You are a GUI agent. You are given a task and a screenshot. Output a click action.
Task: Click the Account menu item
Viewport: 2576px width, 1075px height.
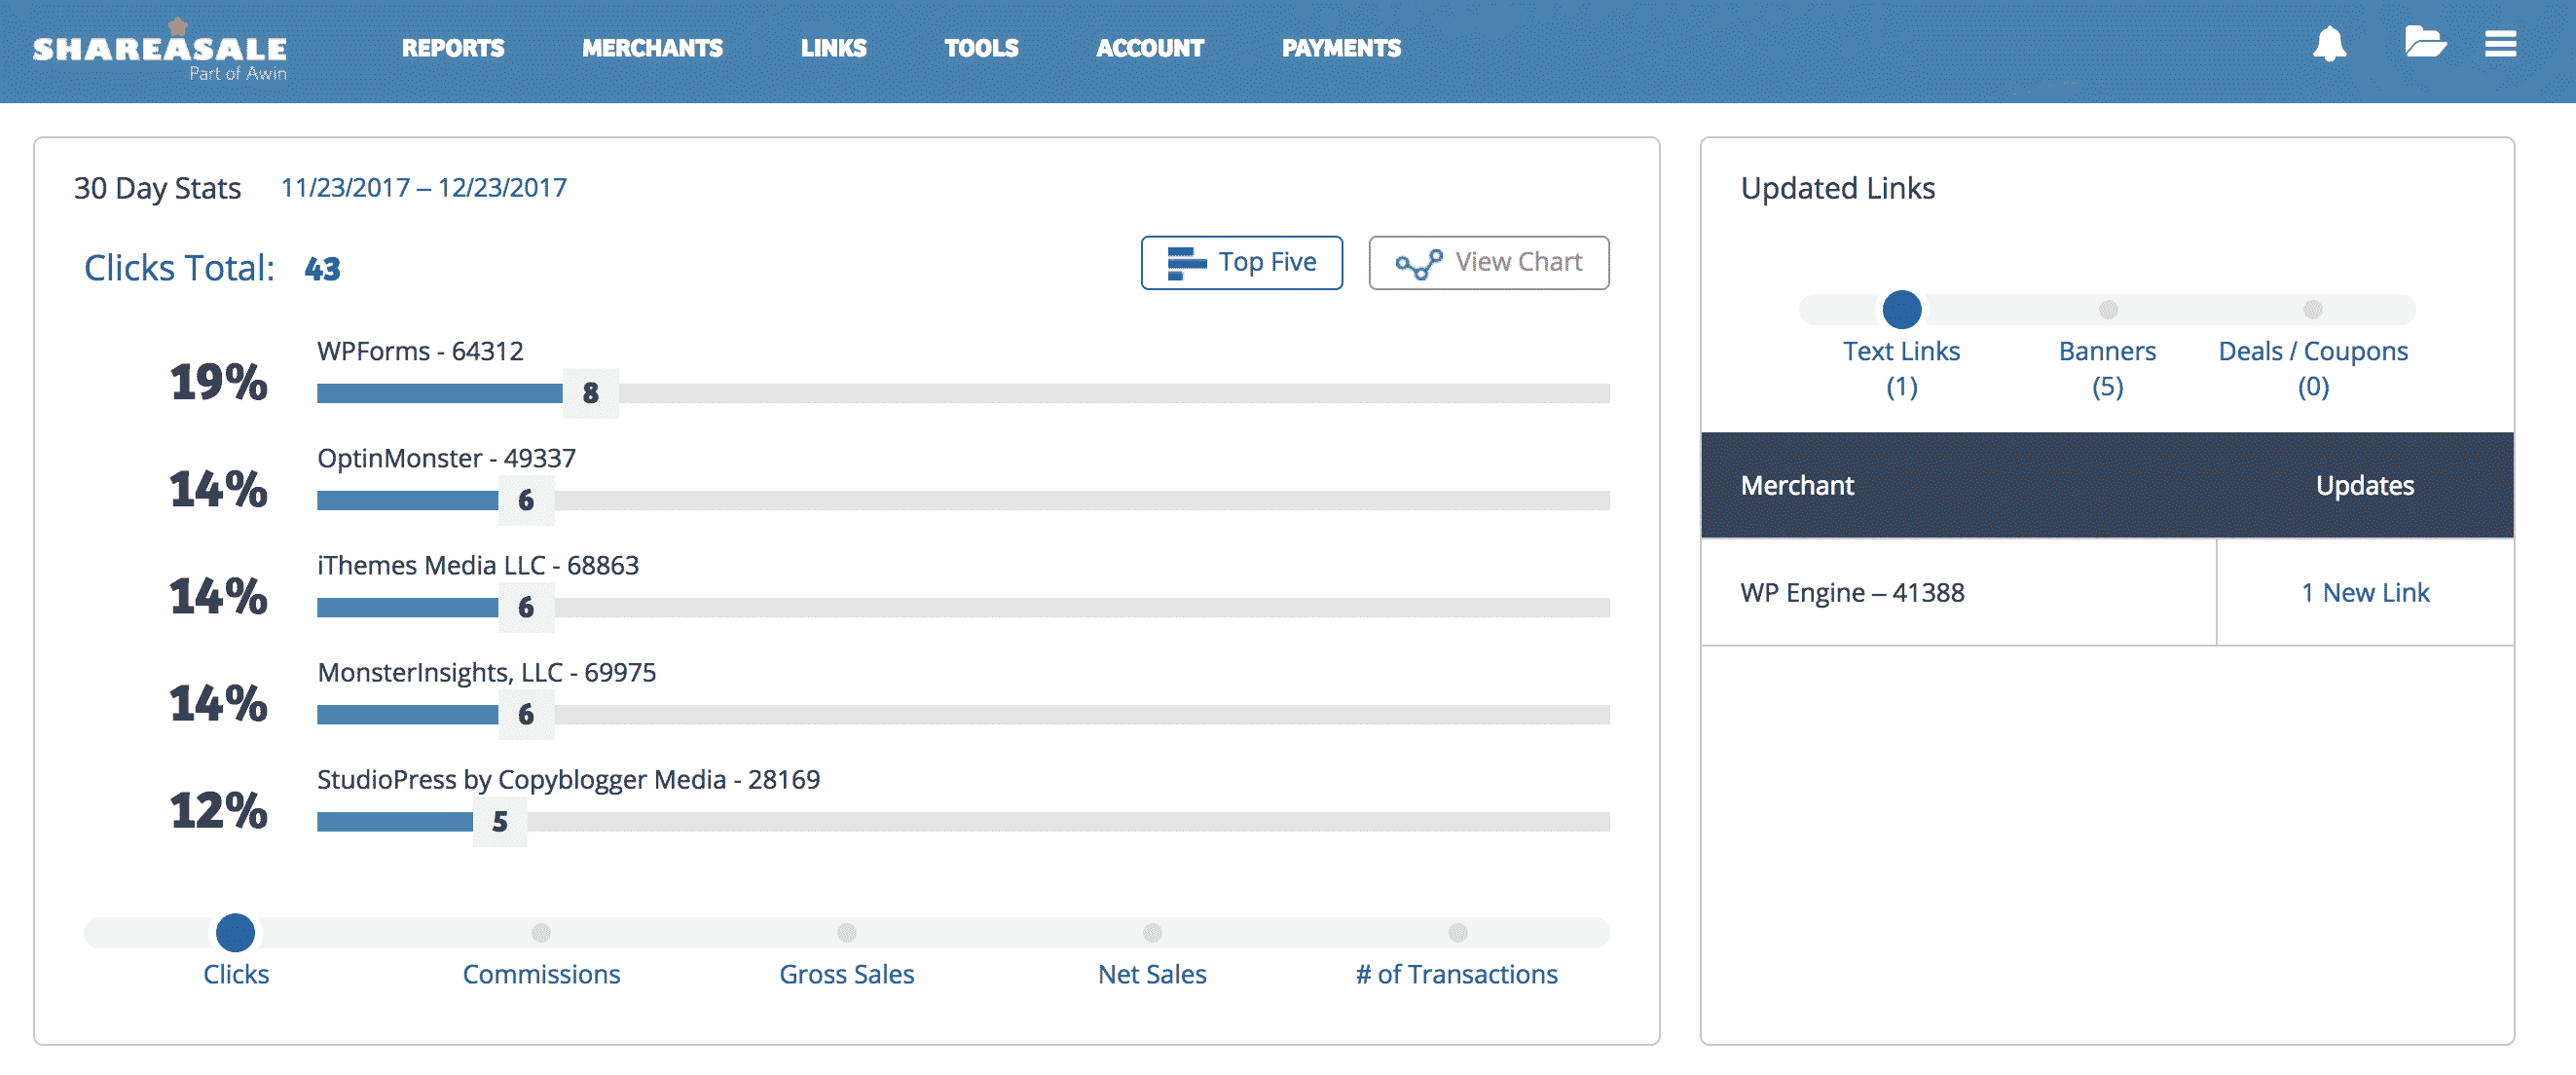pos(1150,46)
